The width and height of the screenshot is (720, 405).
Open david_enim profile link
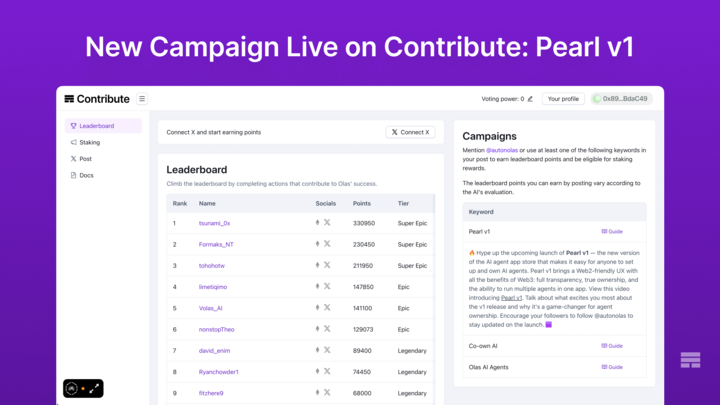pos(214,350)
